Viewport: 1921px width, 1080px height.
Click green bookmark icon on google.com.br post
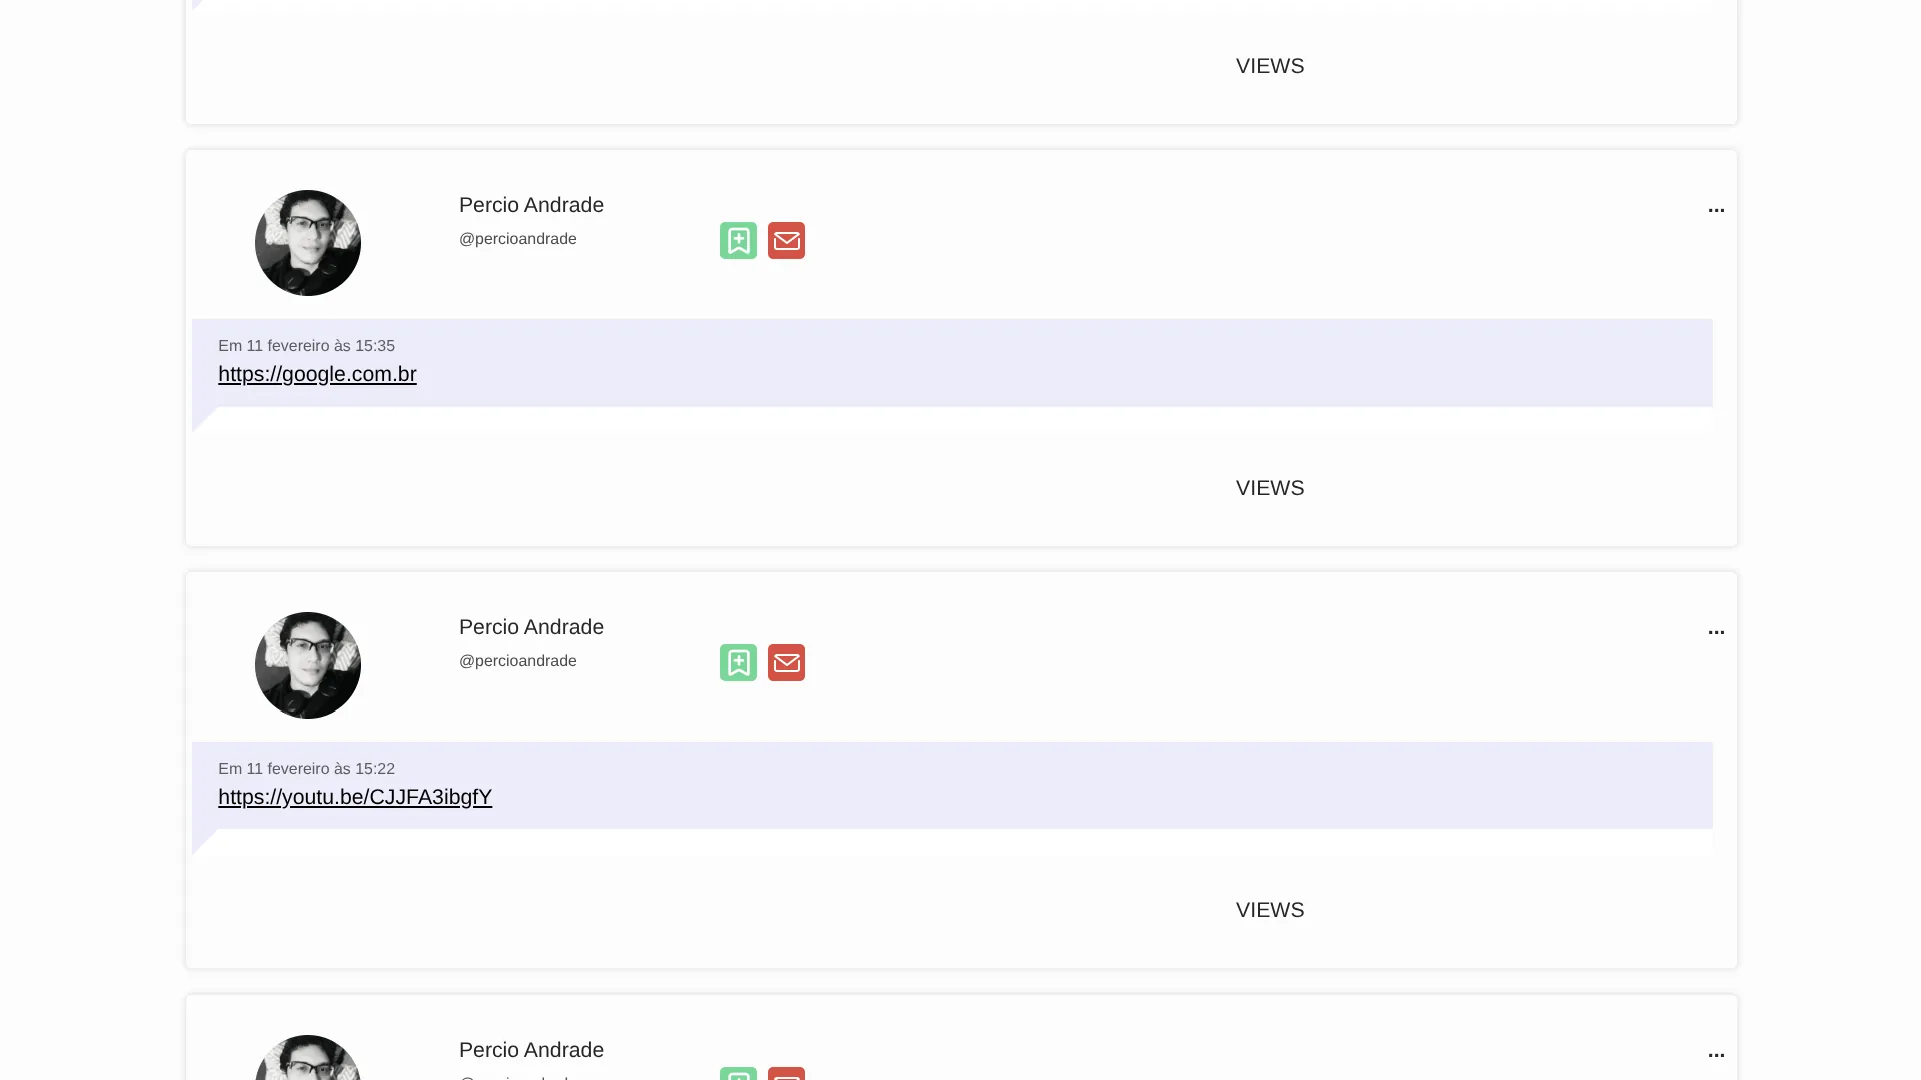[738, 240]
